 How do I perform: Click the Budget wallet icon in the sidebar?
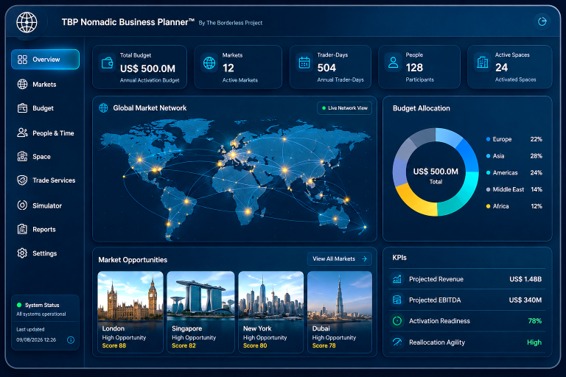click(22, 108)
